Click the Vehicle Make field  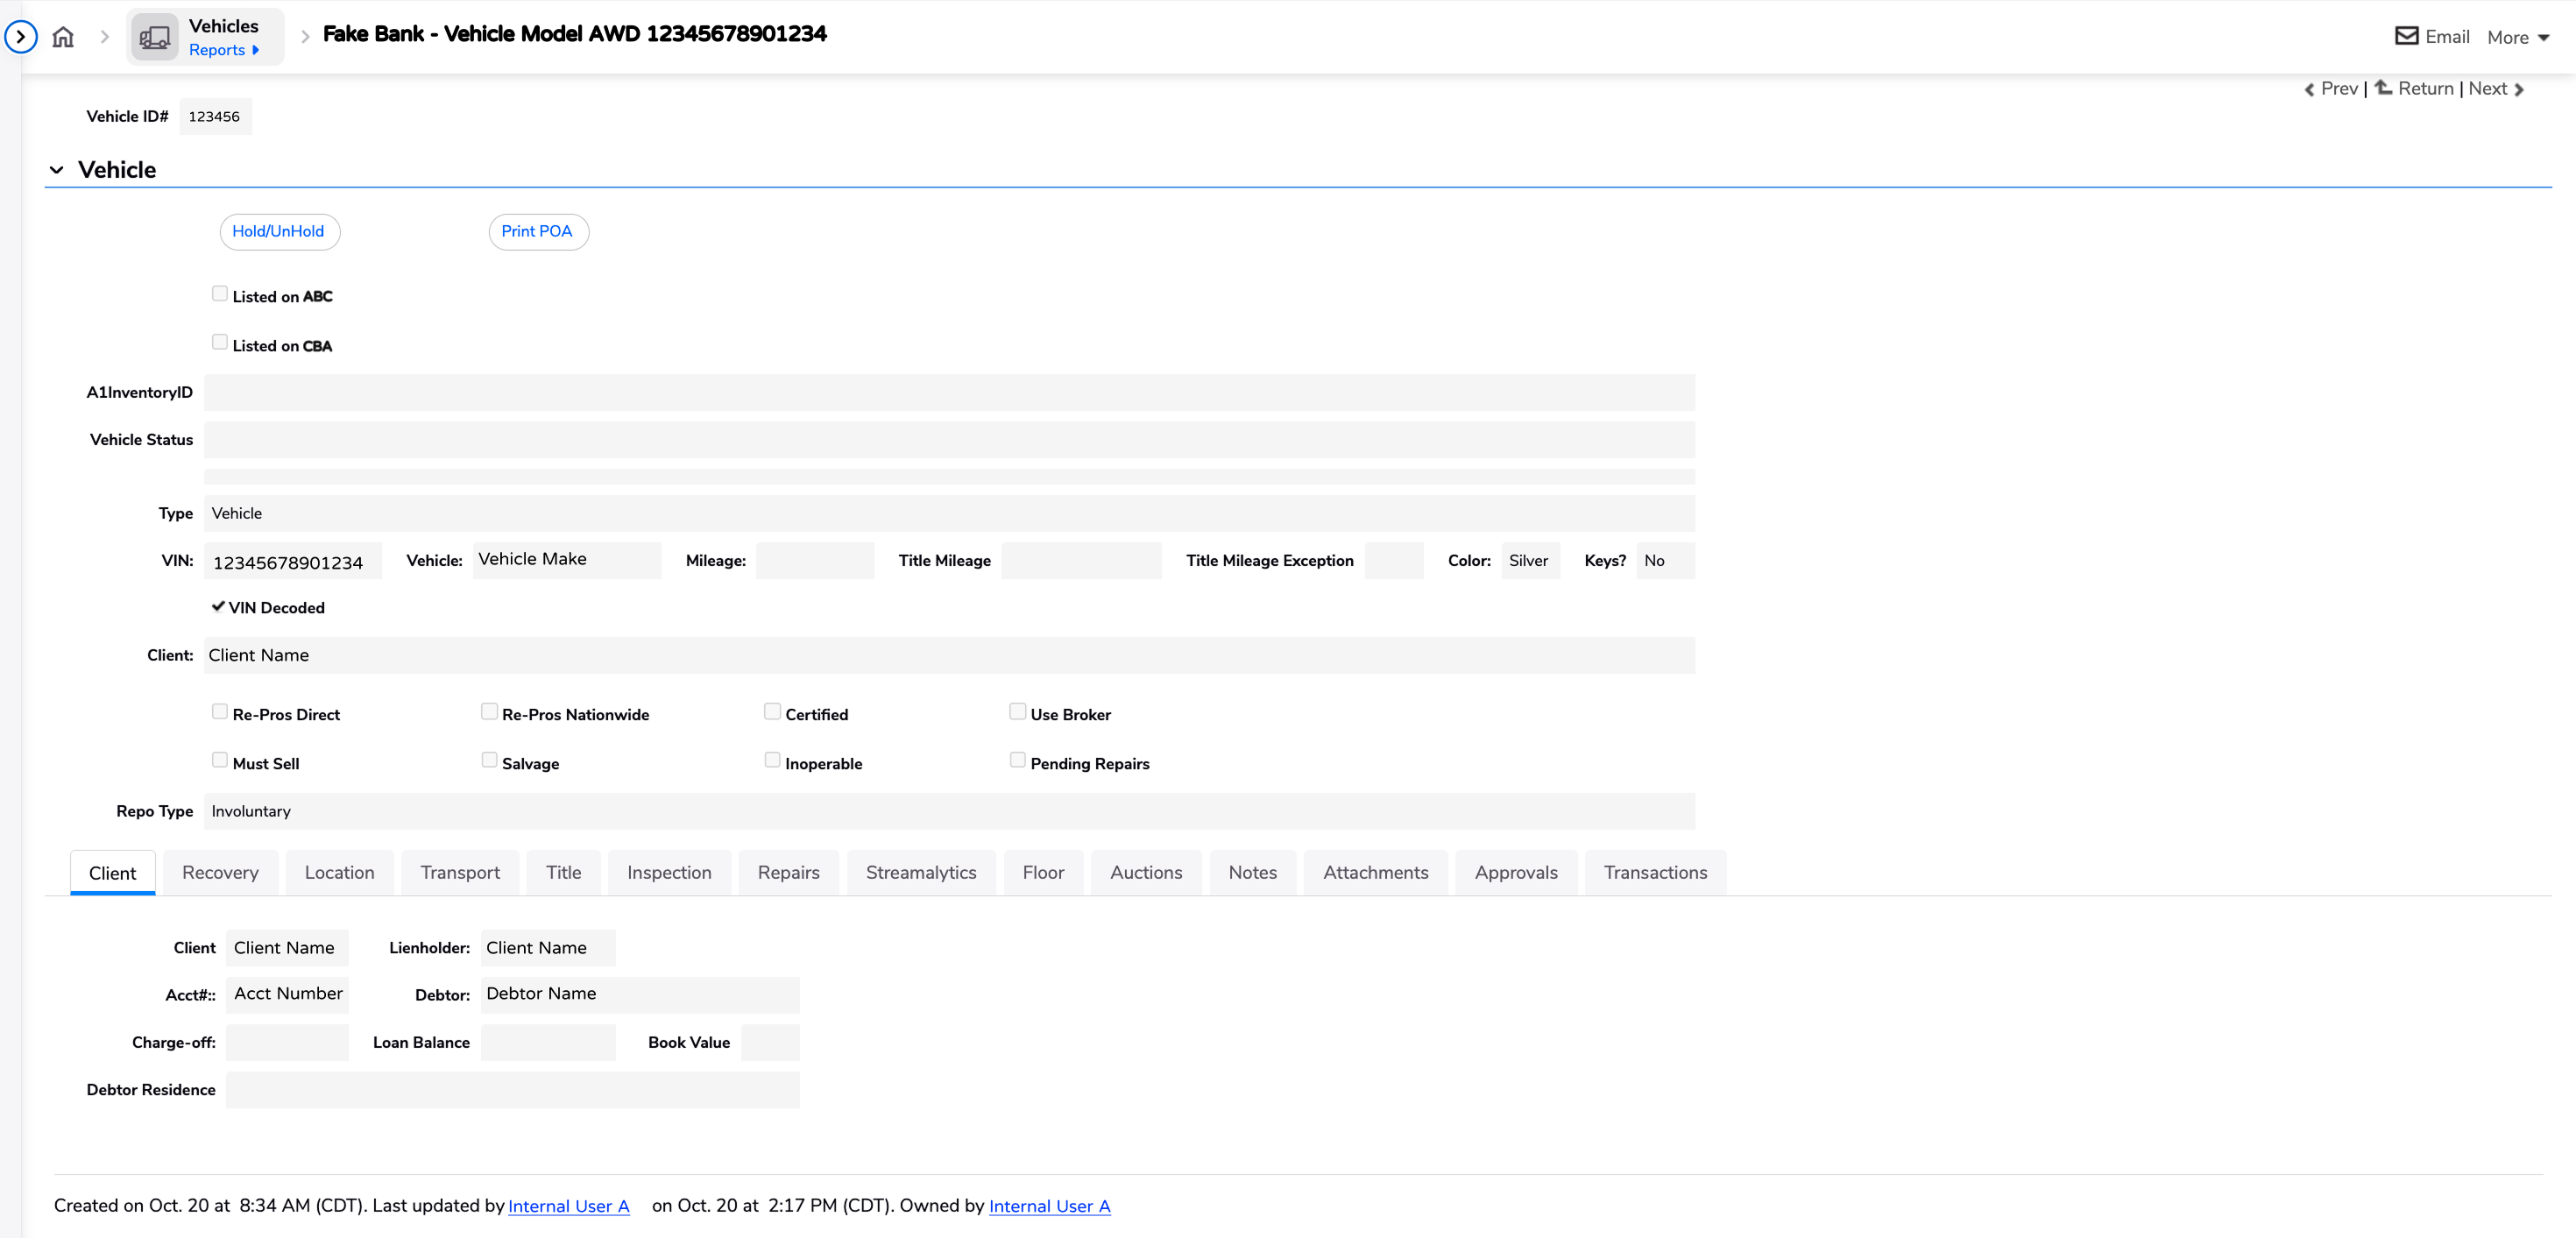pos(567,560)
